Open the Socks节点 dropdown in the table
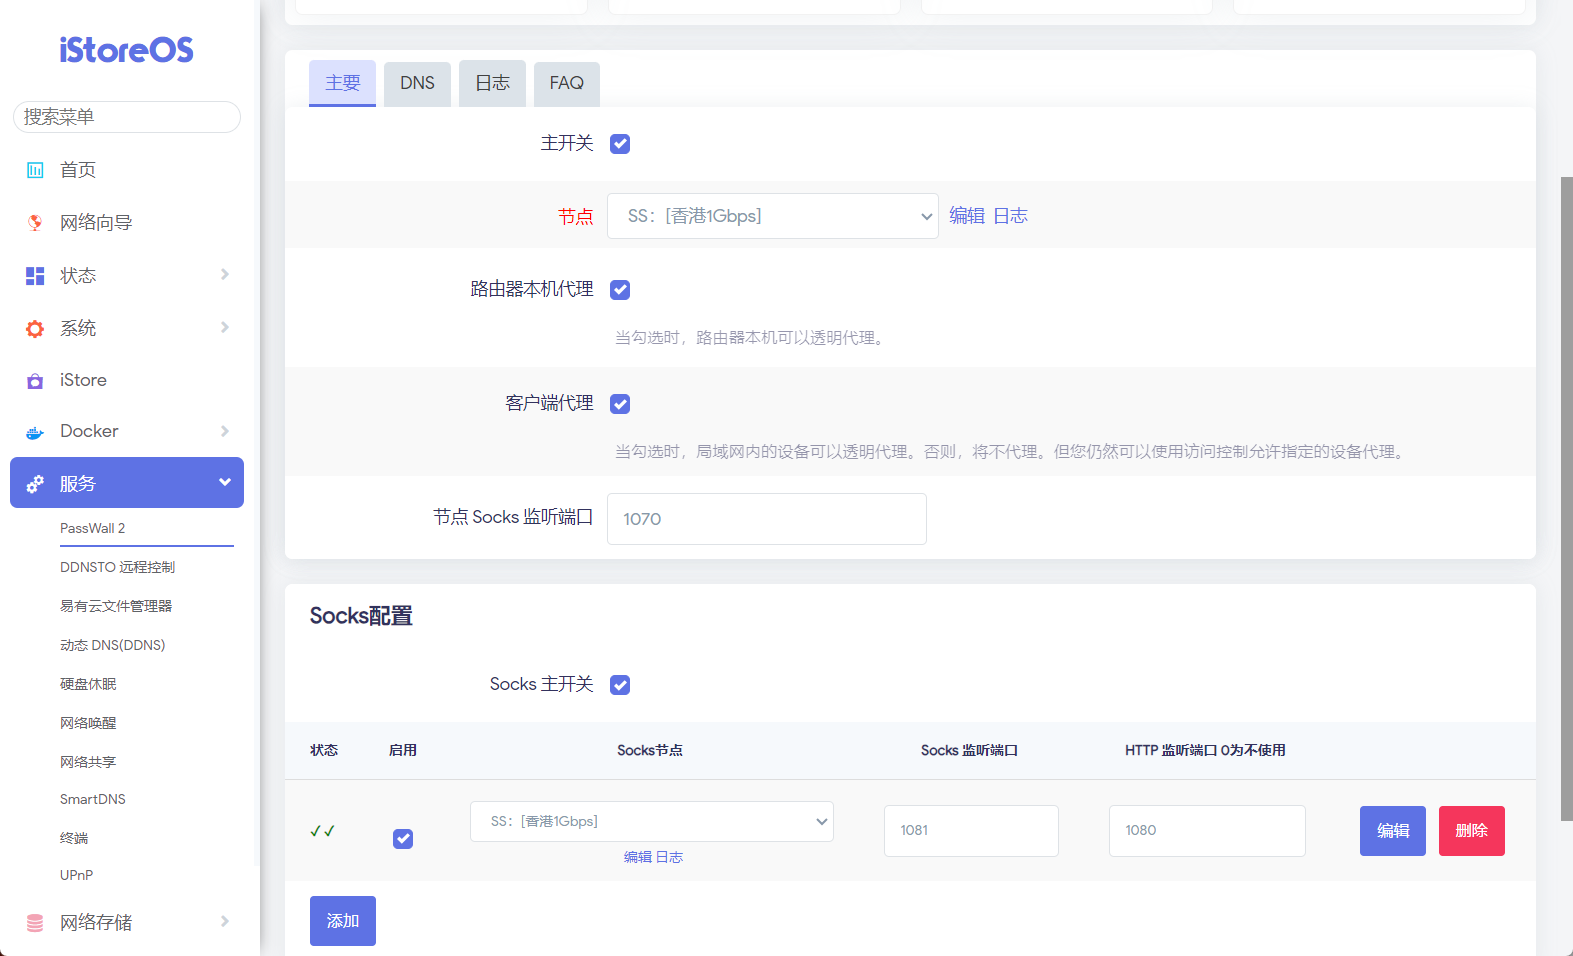 coord(652,821)
